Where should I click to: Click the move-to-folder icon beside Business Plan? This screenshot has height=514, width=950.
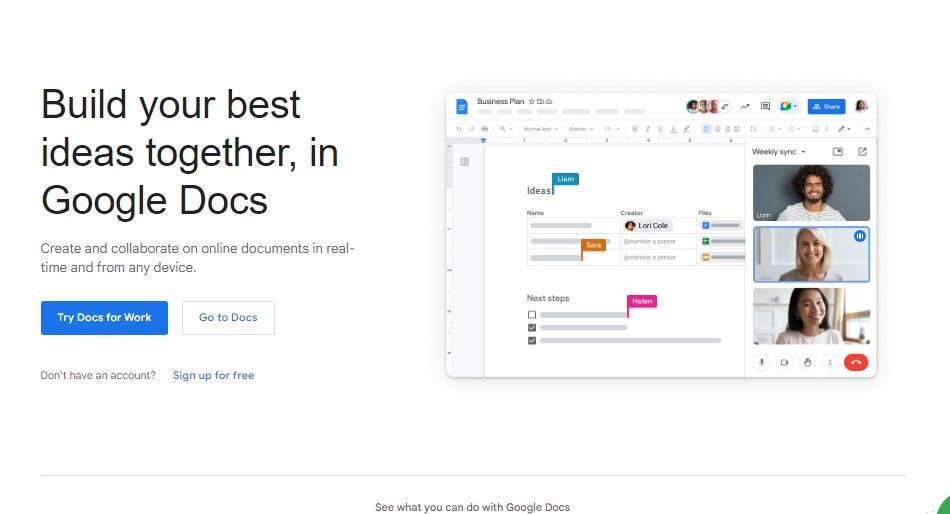tap(540, 101)
